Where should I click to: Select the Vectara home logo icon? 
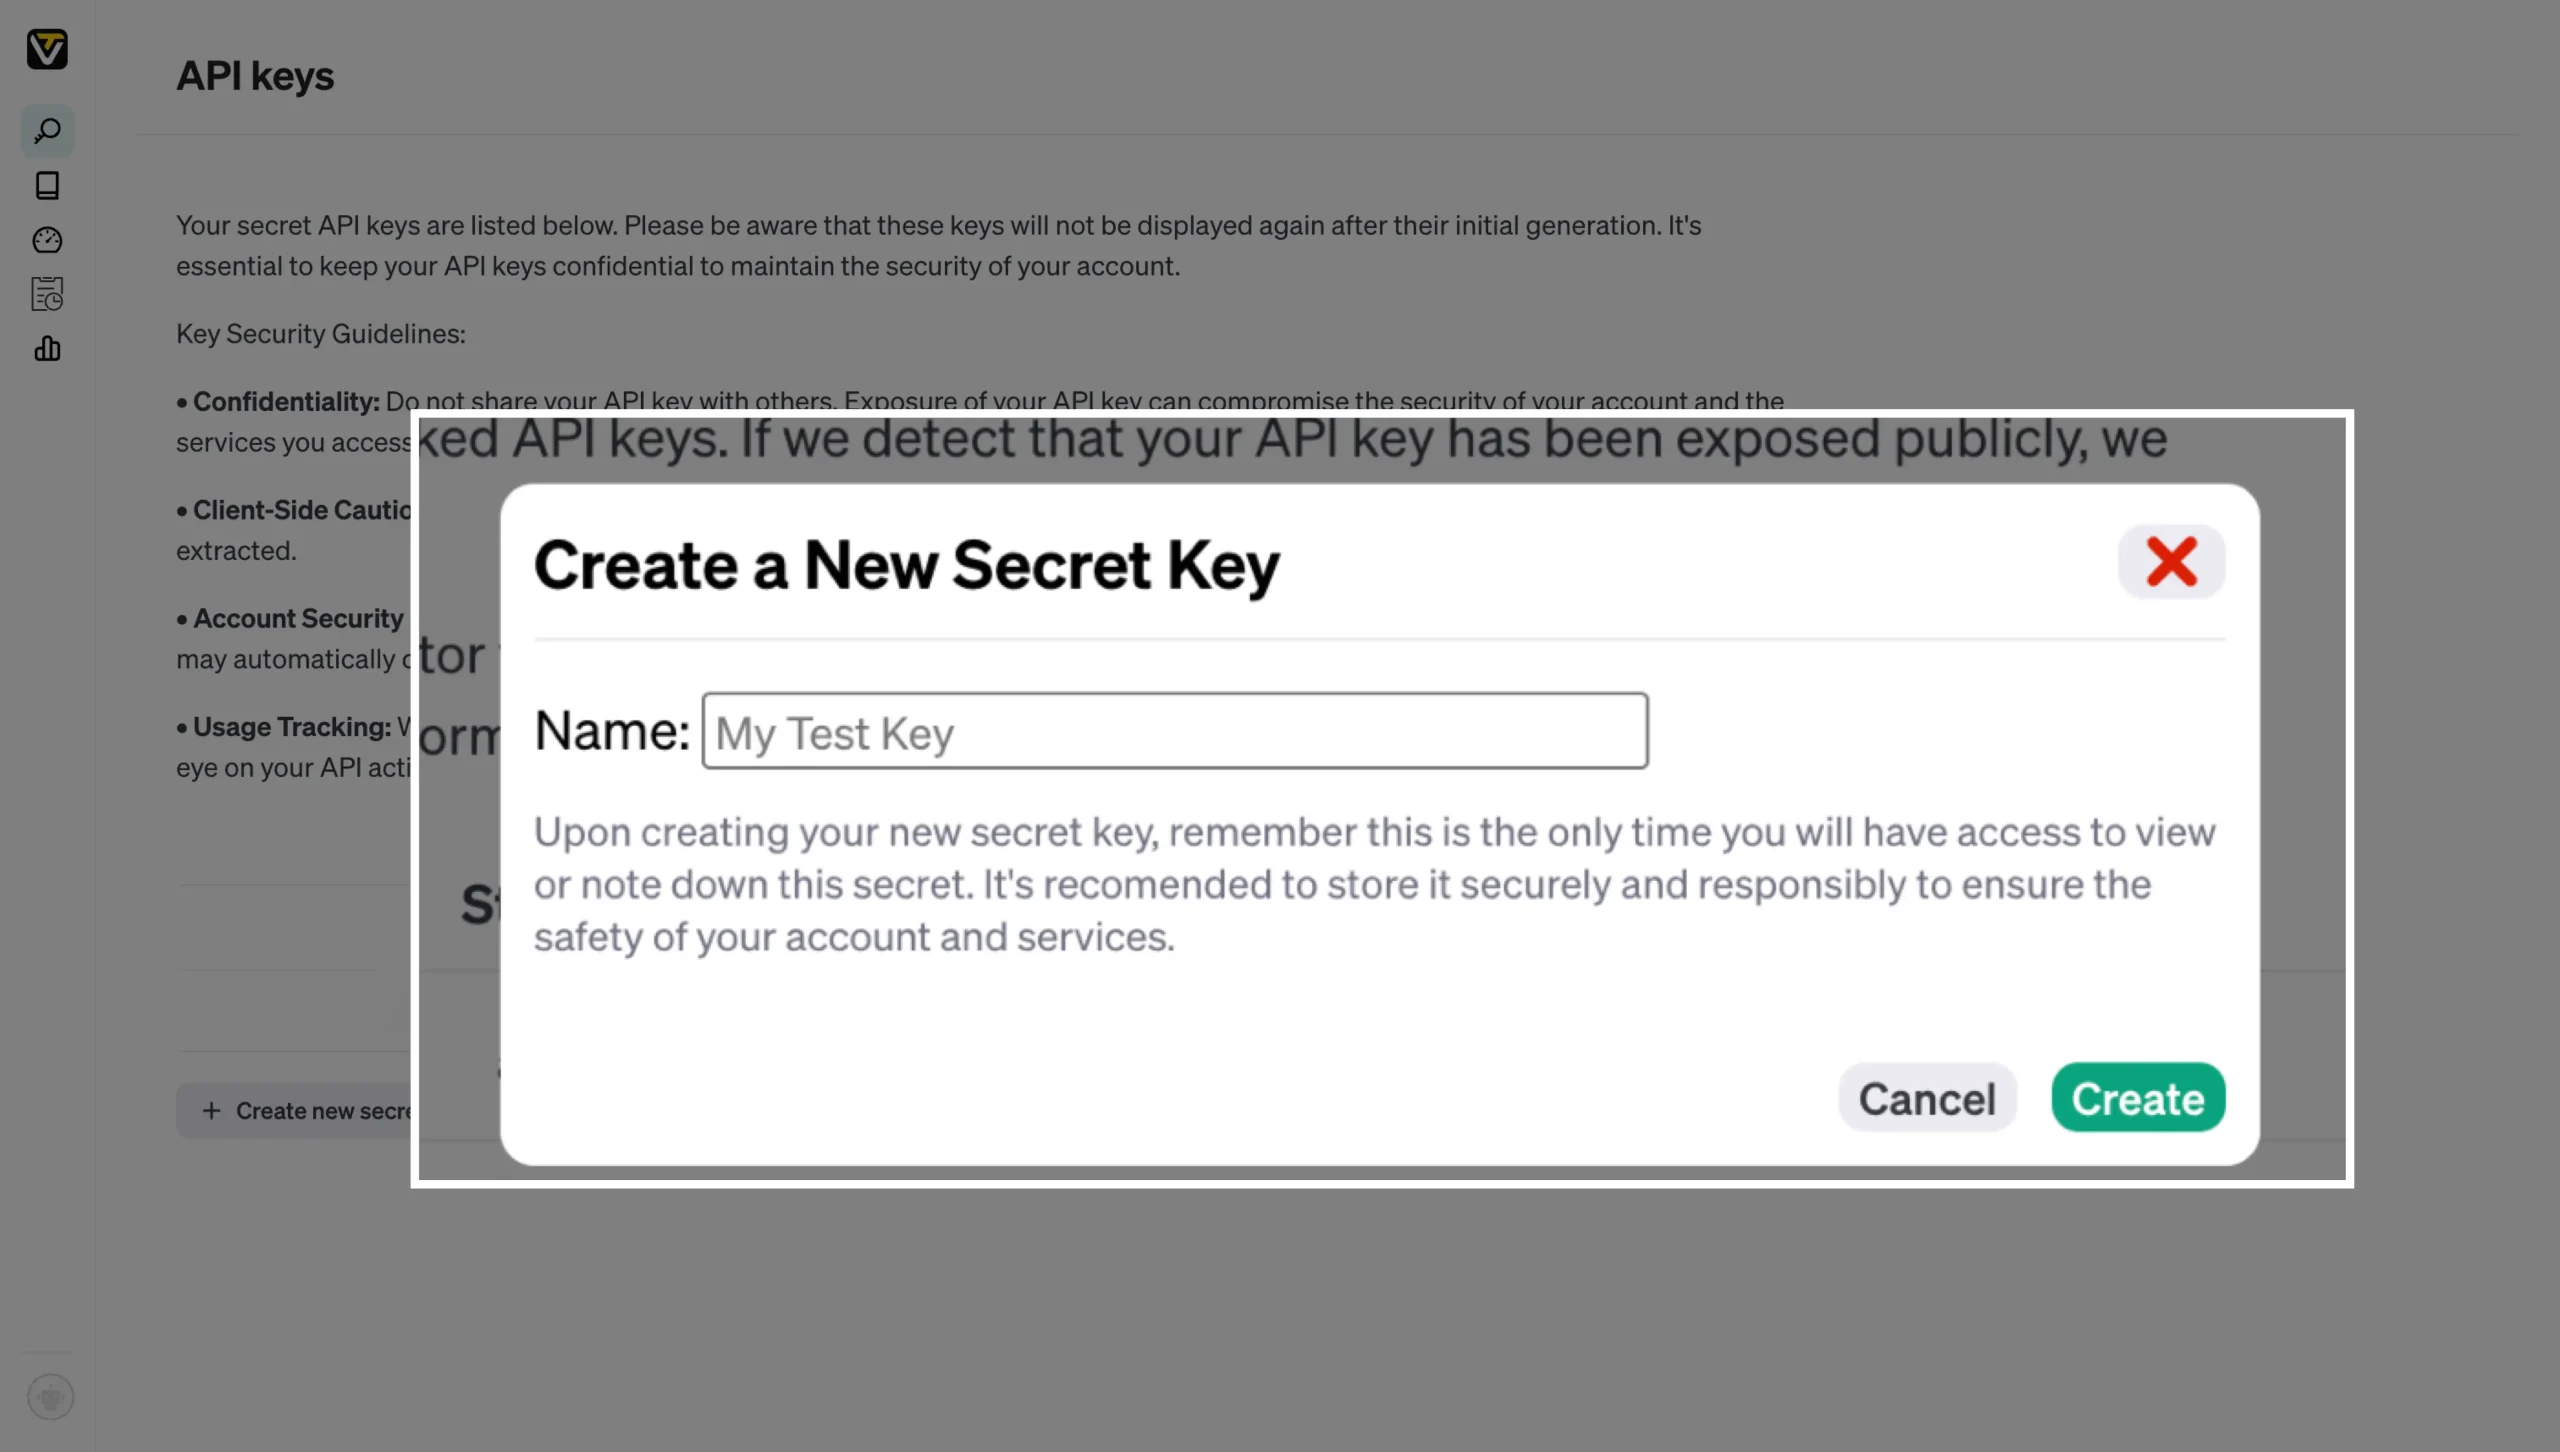click(47, 47)
